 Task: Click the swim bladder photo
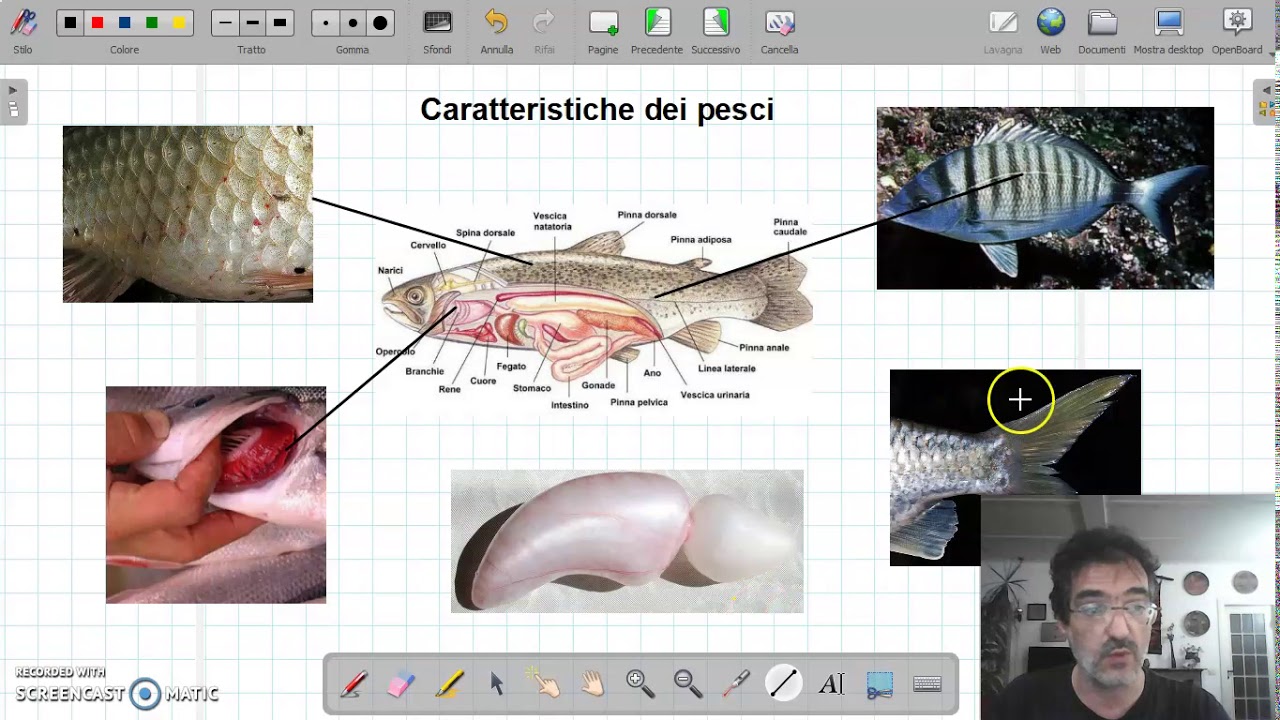click(x=627, y=541)
